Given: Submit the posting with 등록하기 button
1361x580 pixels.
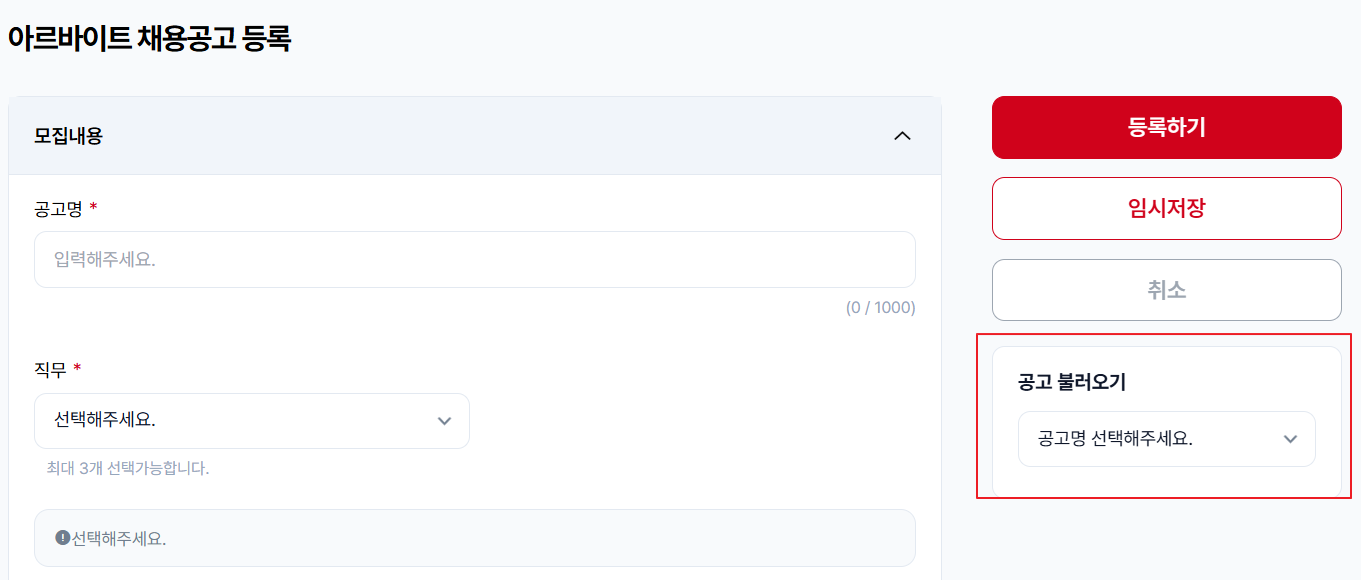Looking at the screenshot, I should (1166, 127).
